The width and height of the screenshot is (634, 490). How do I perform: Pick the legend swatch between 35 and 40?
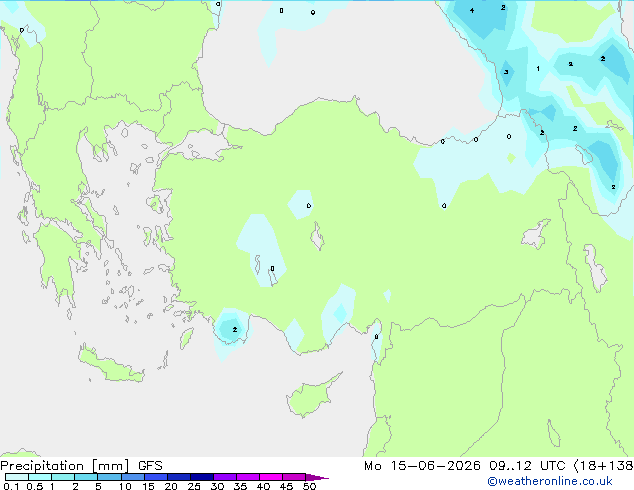click(x=248, y=477)
